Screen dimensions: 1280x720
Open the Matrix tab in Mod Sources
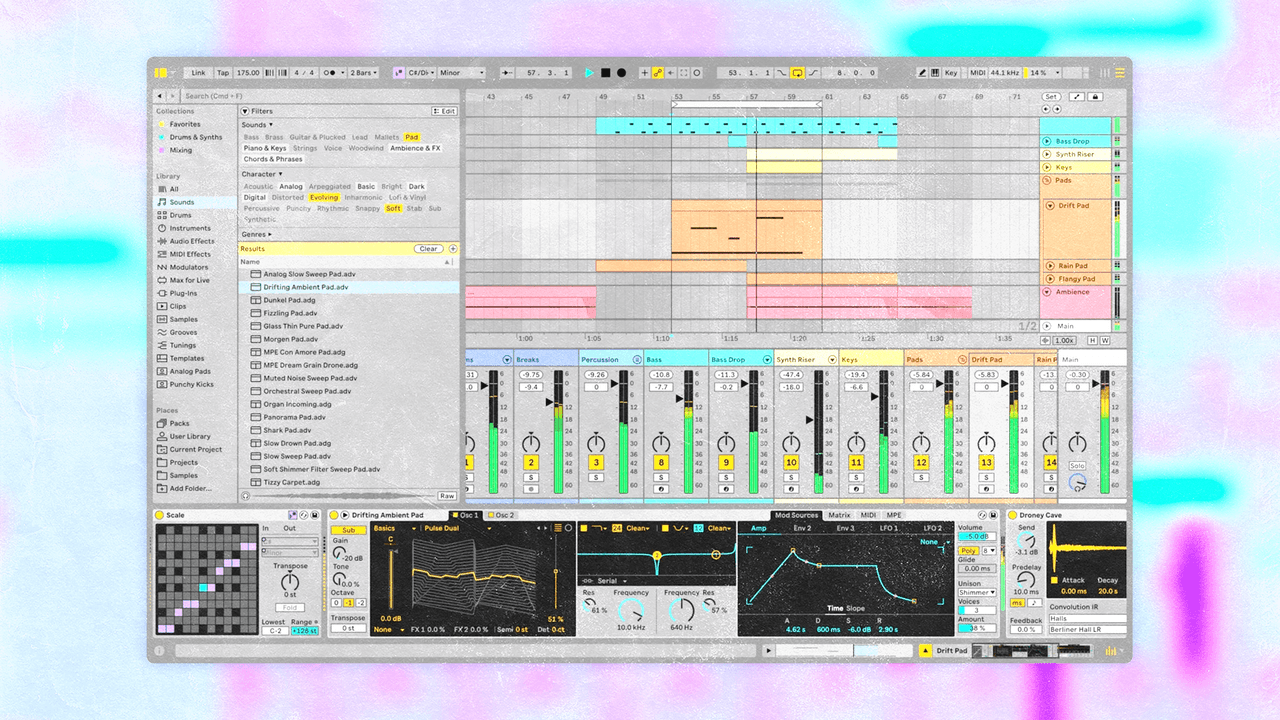pos(838,515)
